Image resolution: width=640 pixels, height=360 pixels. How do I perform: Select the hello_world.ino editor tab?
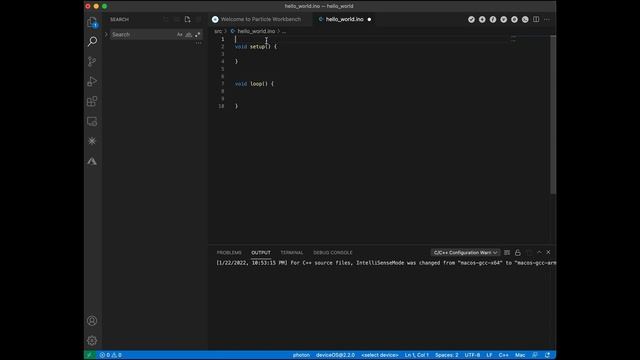tap(344, 19)
